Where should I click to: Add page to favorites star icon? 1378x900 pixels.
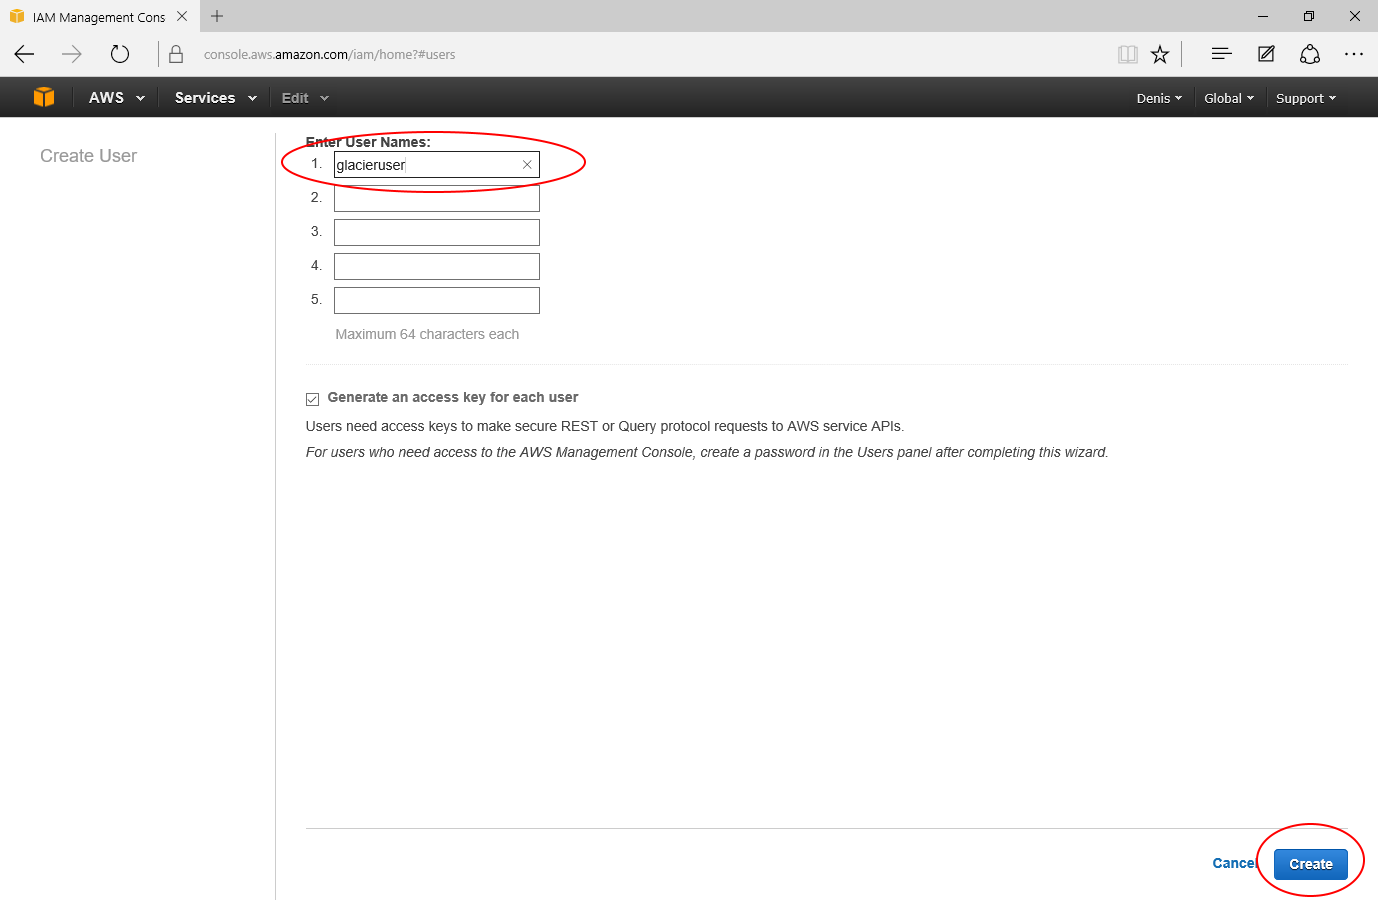point(1160,54)
